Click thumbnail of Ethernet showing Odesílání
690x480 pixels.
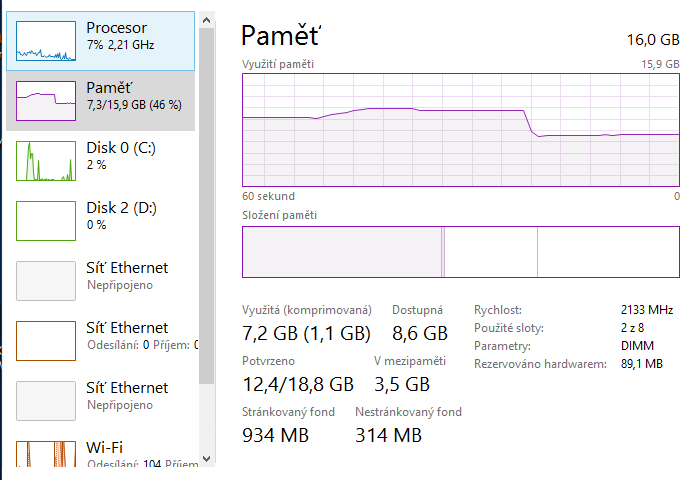(x=46, y=342)
